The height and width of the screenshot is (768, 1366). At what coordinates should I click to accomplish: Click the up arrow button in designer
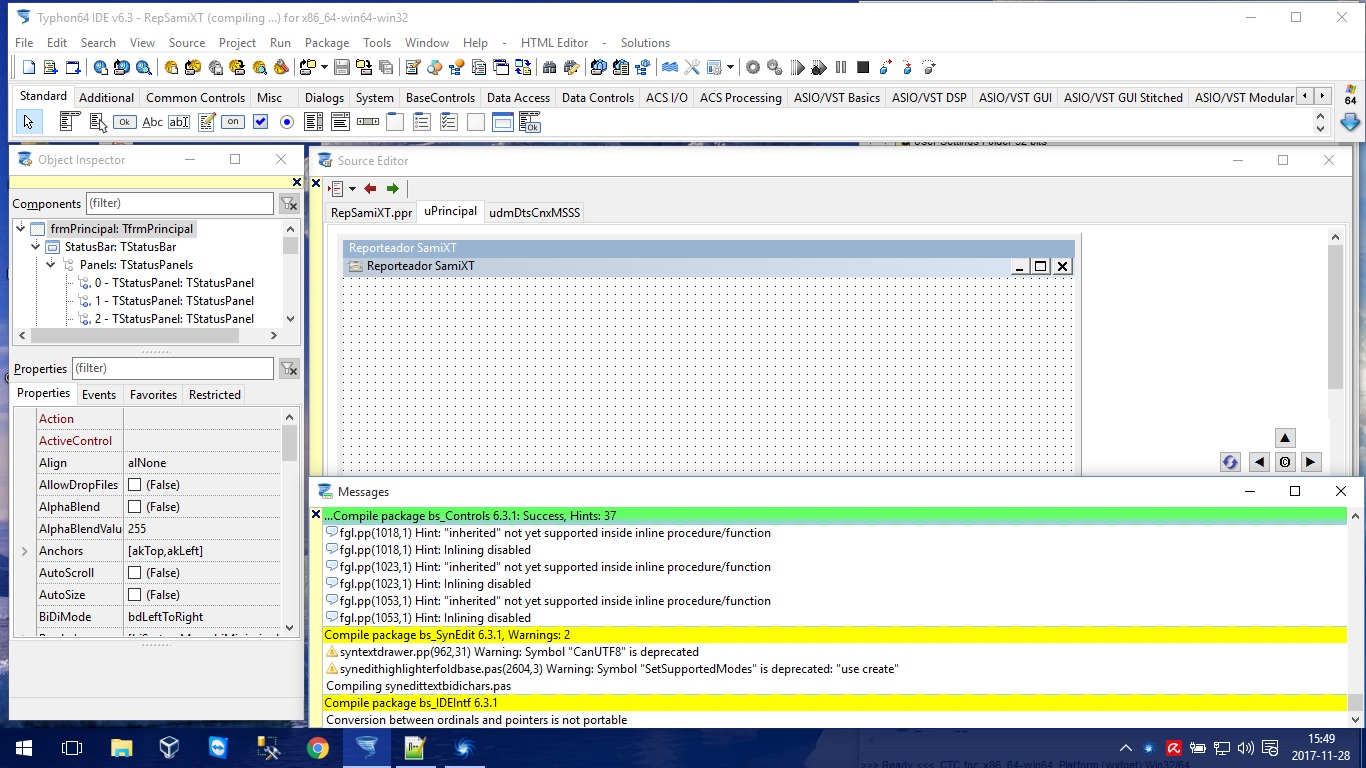pyautogui.click(x=1285, y=438)
